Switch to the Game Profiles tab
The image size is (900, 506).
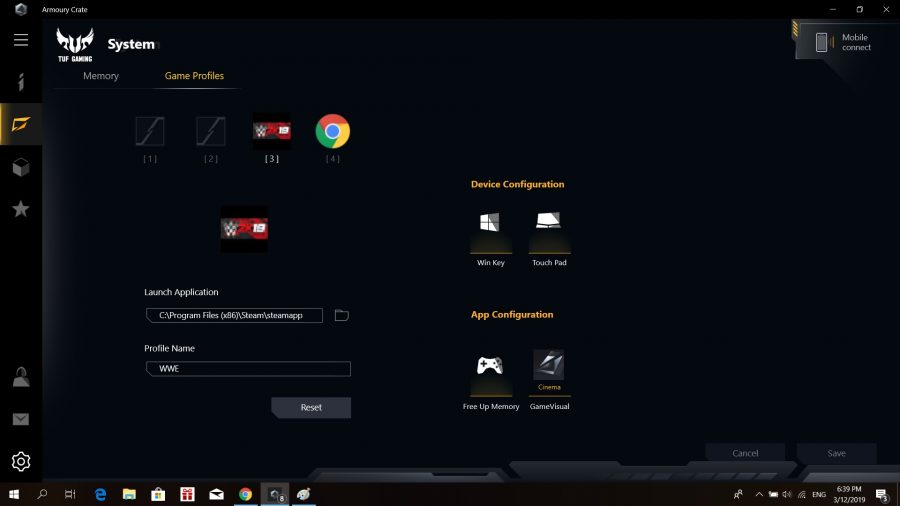[x=194, y=76]
